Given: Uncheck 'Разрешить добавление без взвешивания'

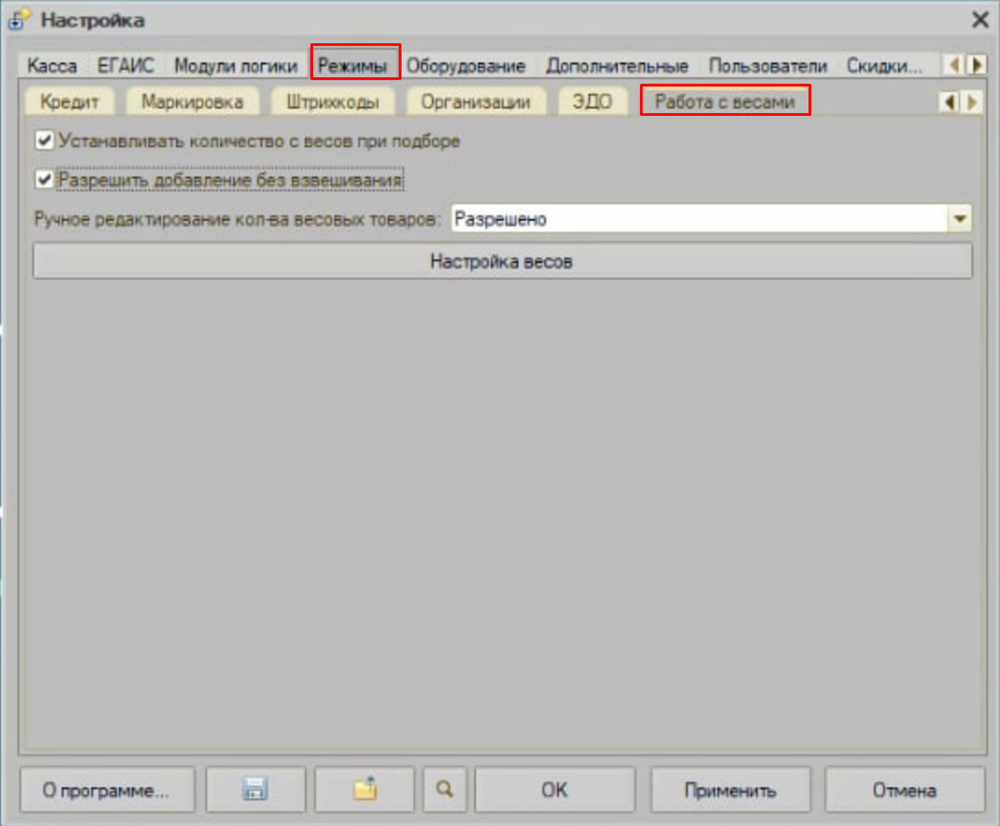Looking at the screenshot, I should pyautogui.click(x=44, y=180).
